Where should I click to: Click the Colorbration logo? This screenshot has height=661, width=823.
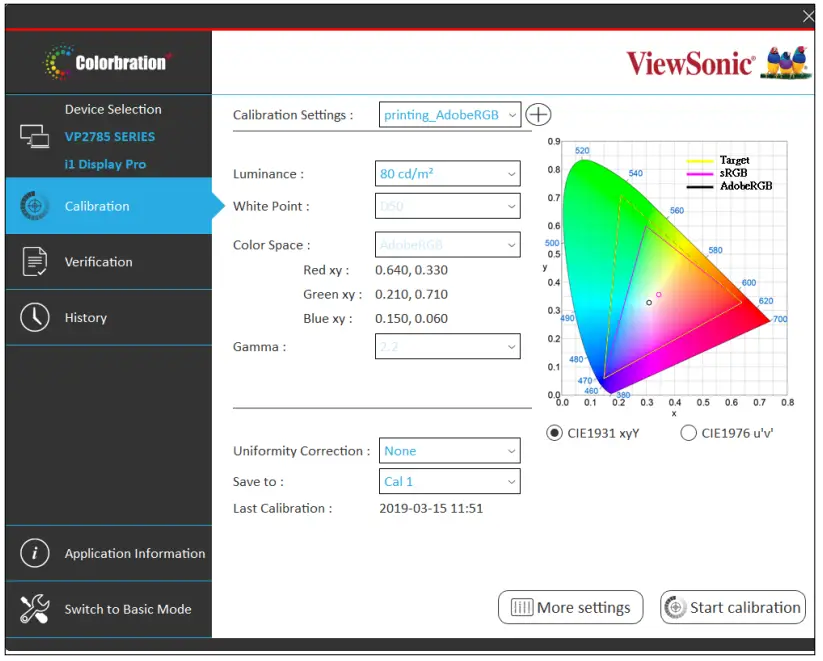(107, 60)
